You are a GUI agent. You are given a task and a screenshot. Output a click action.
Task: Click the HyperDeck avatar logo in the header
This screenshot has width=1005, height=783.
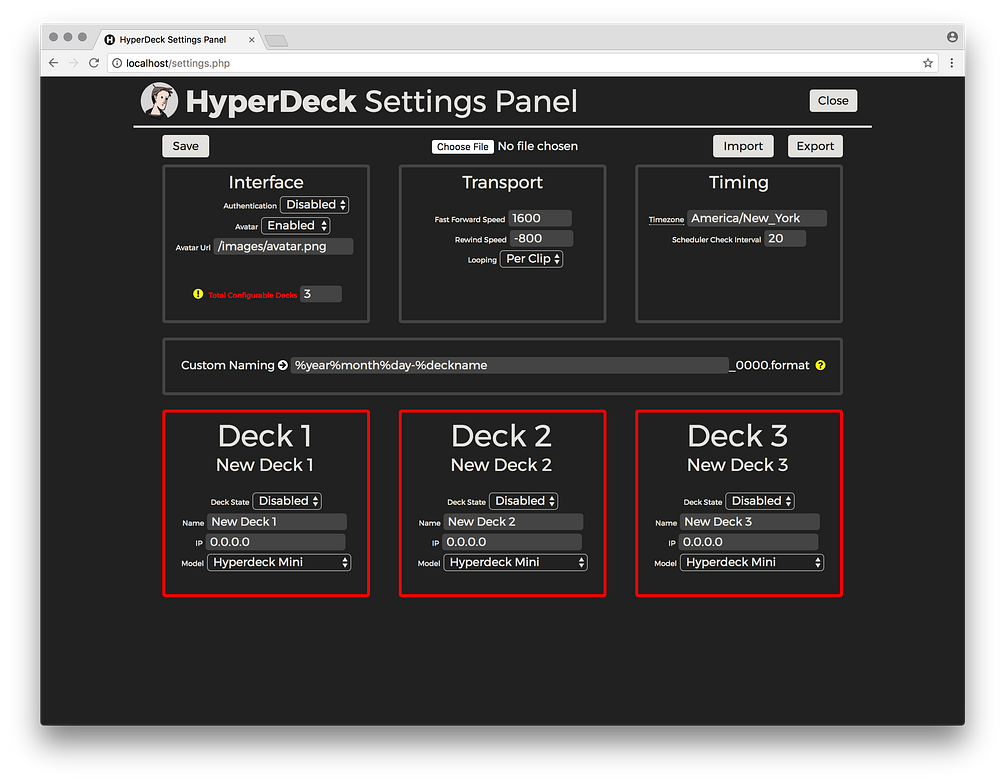coord(158,100)
